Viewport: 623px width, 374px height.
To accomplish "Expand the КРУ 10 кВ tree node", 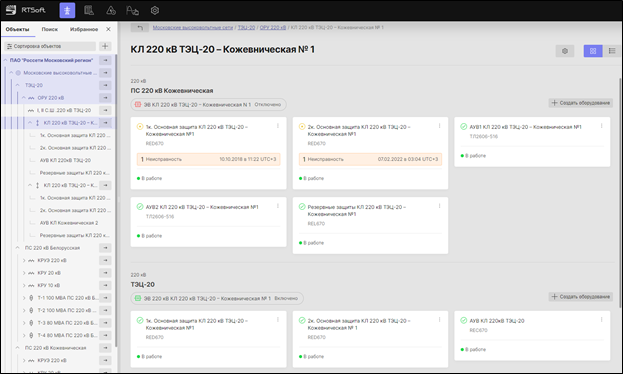I will pos(24,285).
